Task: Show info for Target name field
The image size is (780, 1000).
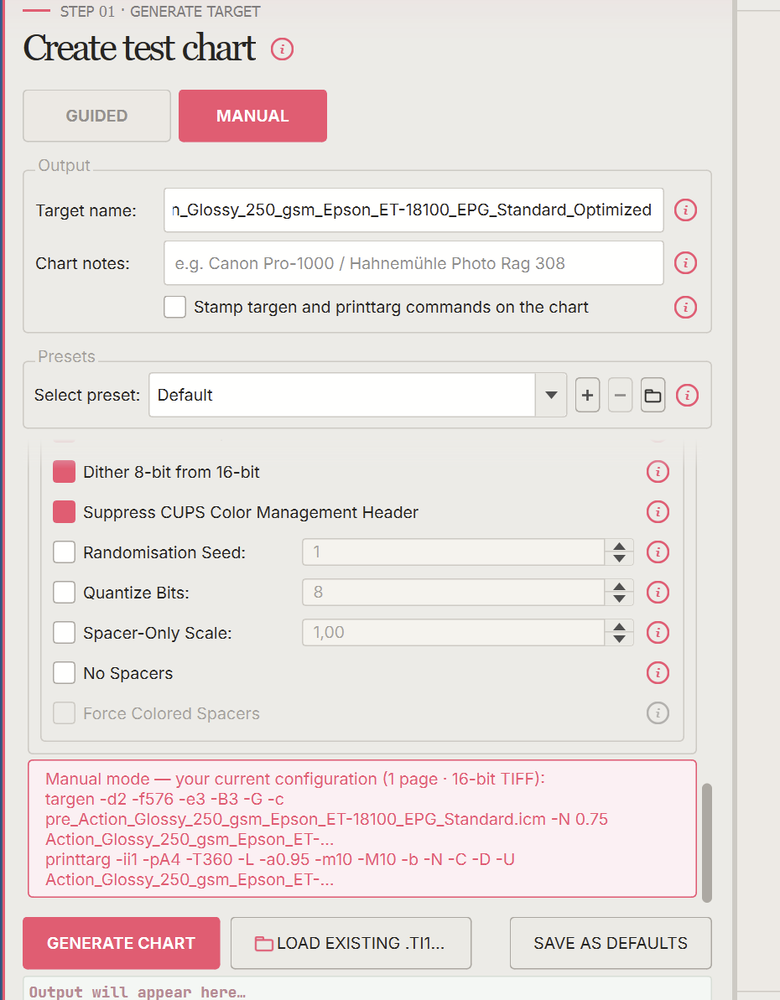Action: click(686, 210)
